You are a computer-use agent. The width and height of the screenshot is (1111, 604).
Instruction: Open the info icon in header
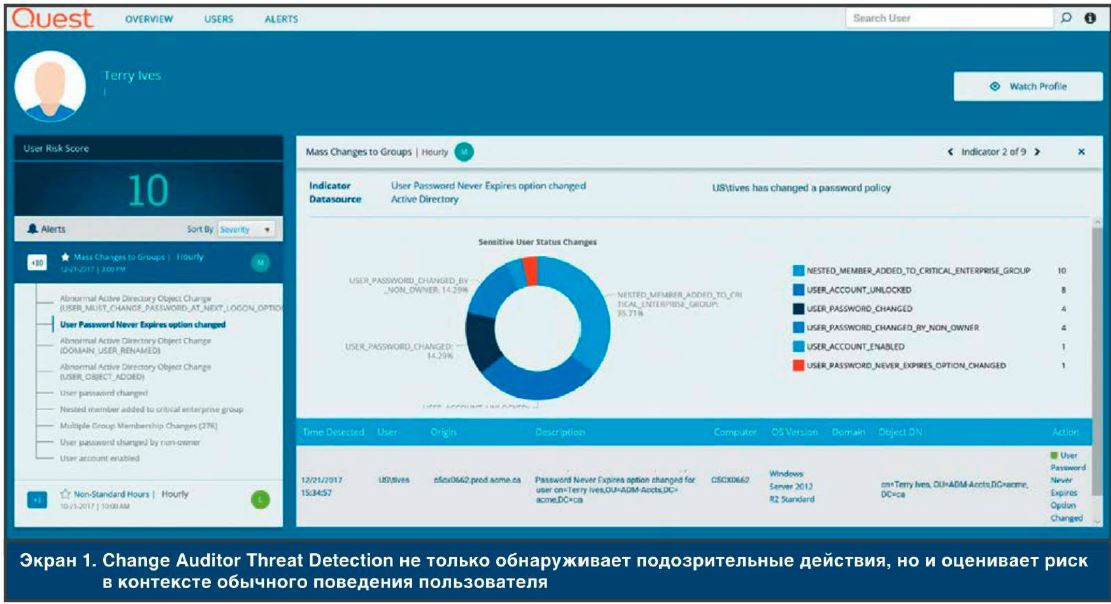pyautogui.click(x=1090, y=18)
